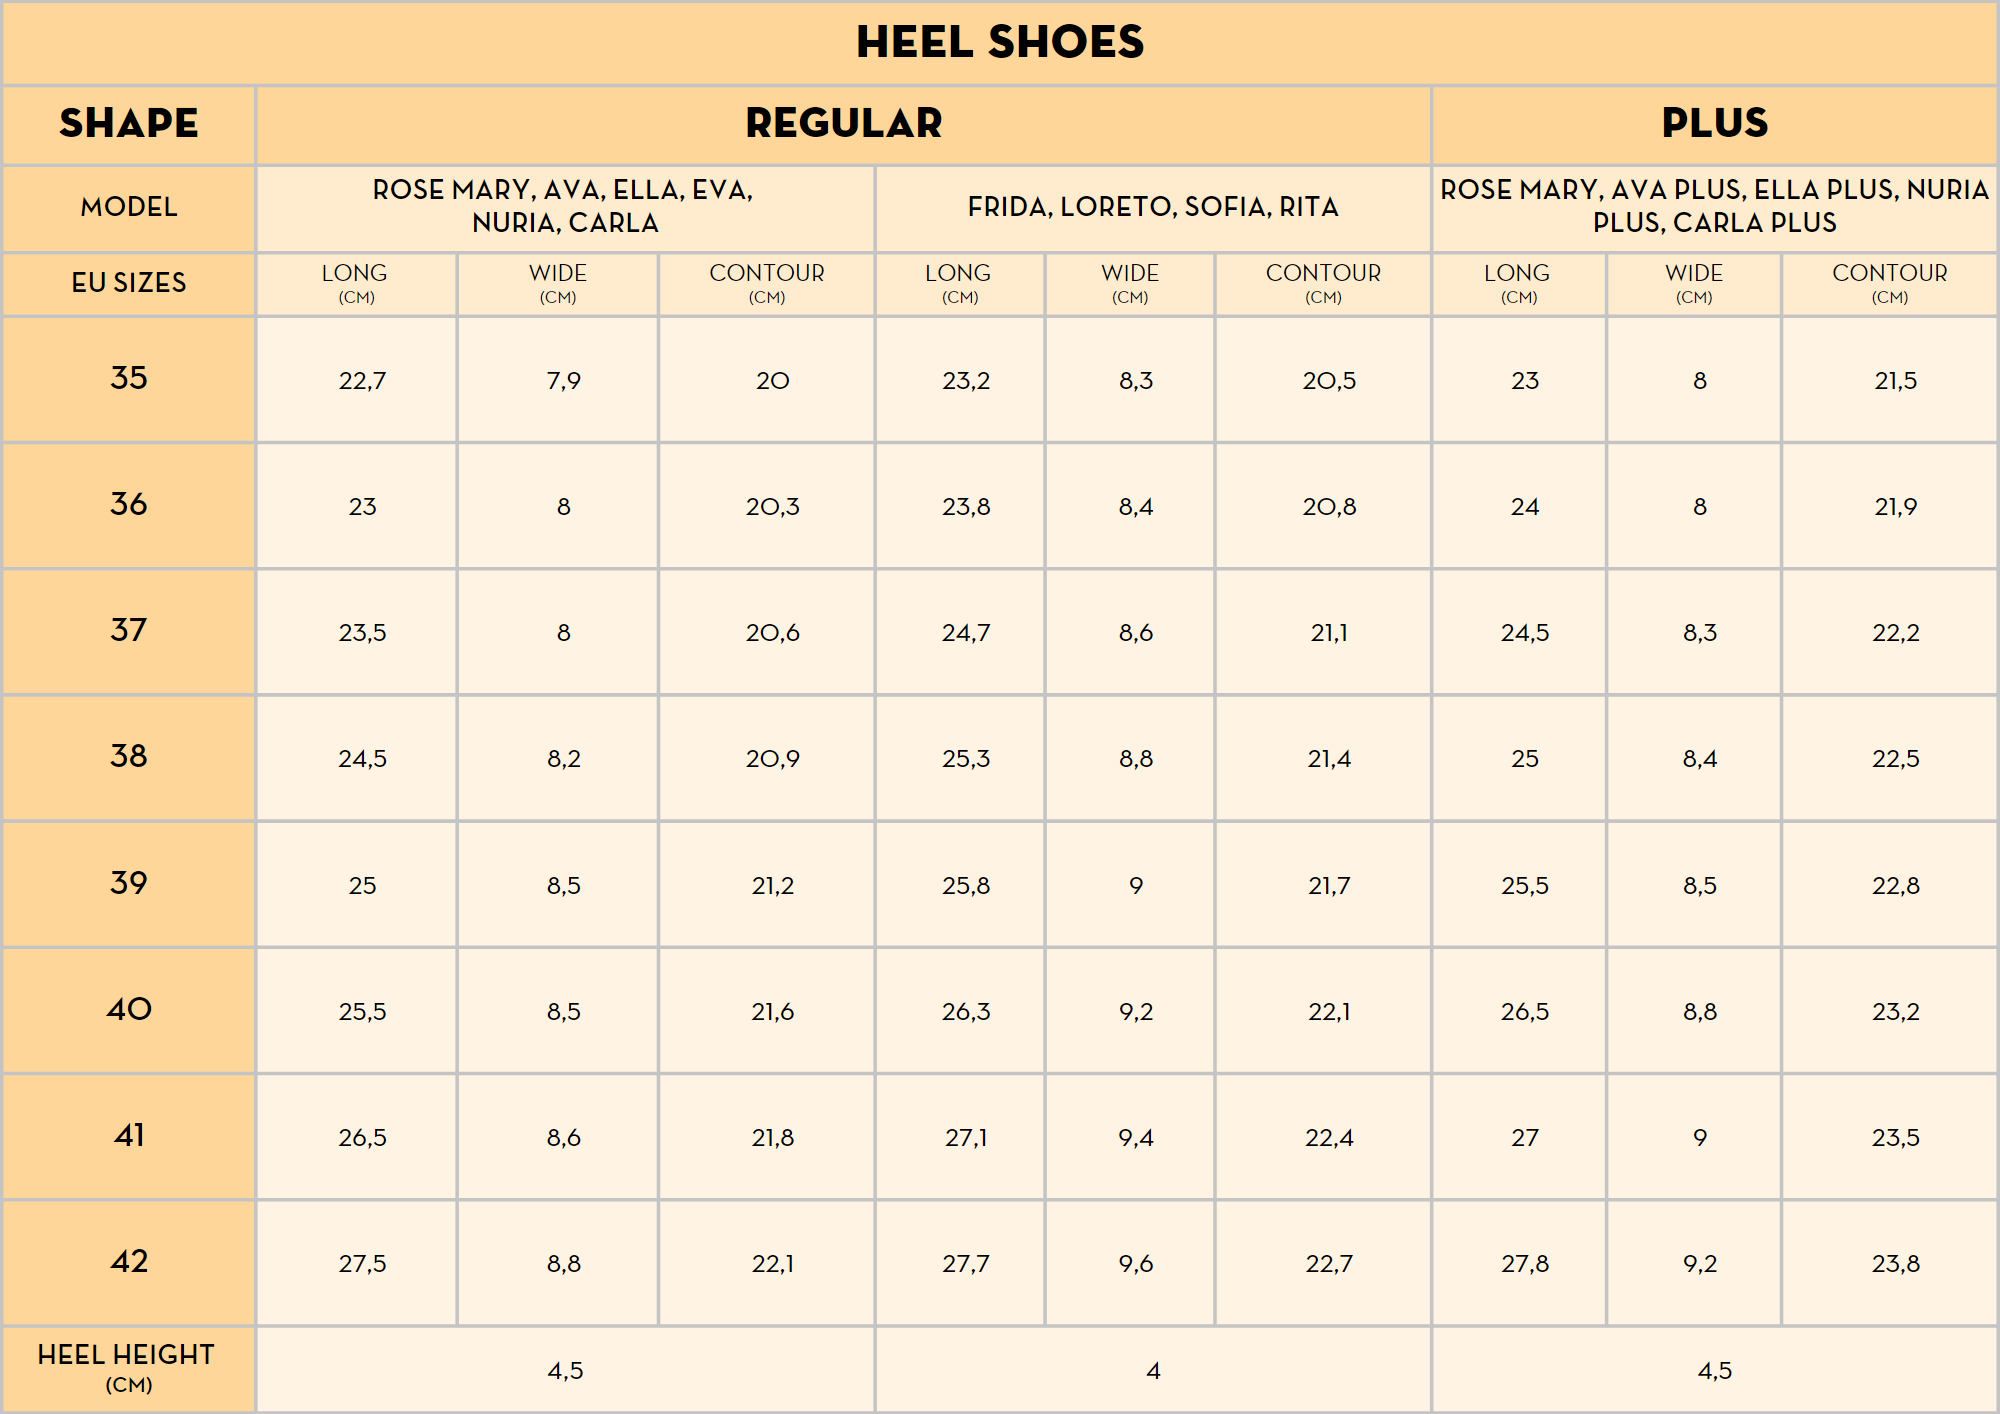Screen dimensions: 2000x1414
Task: Select the 27,1 long value for size 41
Action: pyautogui.click(x=965, y=1138)
